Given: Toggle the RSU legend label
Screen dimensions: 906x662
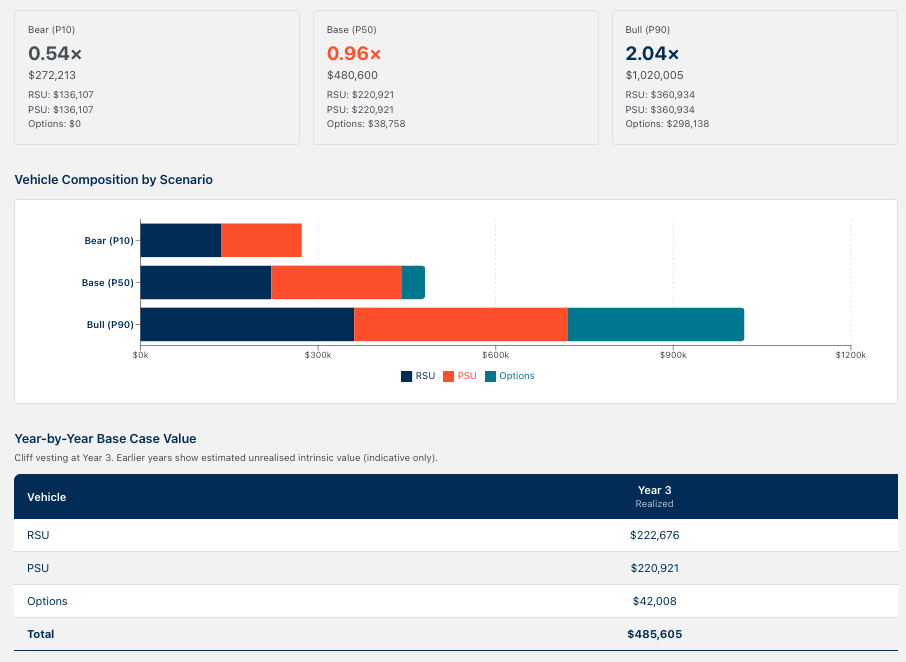Looking at the screenshot, I should (425, 376).
